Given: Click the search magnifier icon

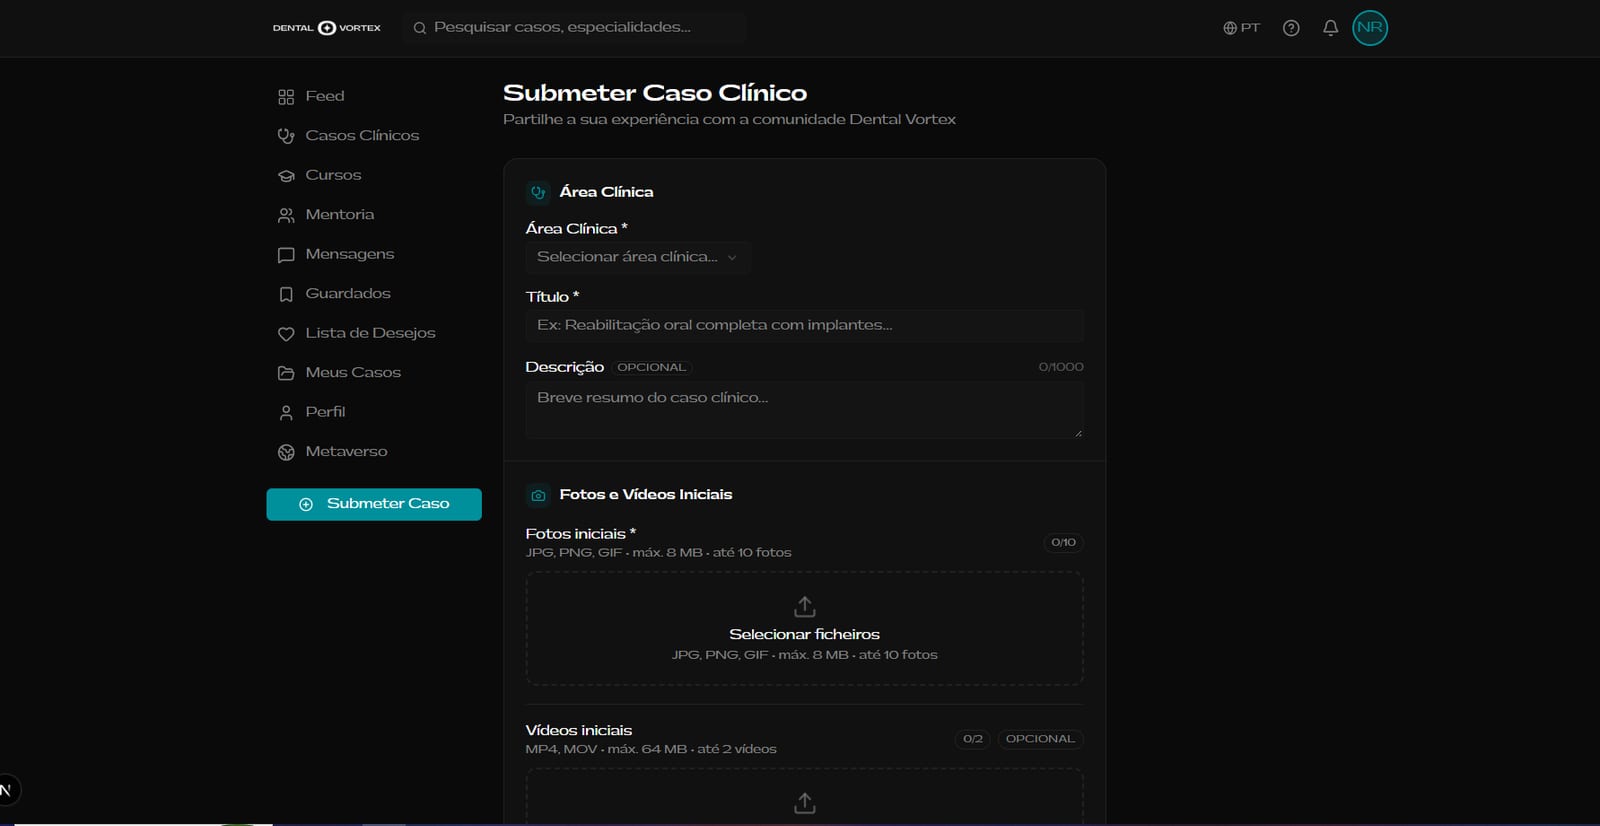Looking at the screenshot, I should [420, 28].
